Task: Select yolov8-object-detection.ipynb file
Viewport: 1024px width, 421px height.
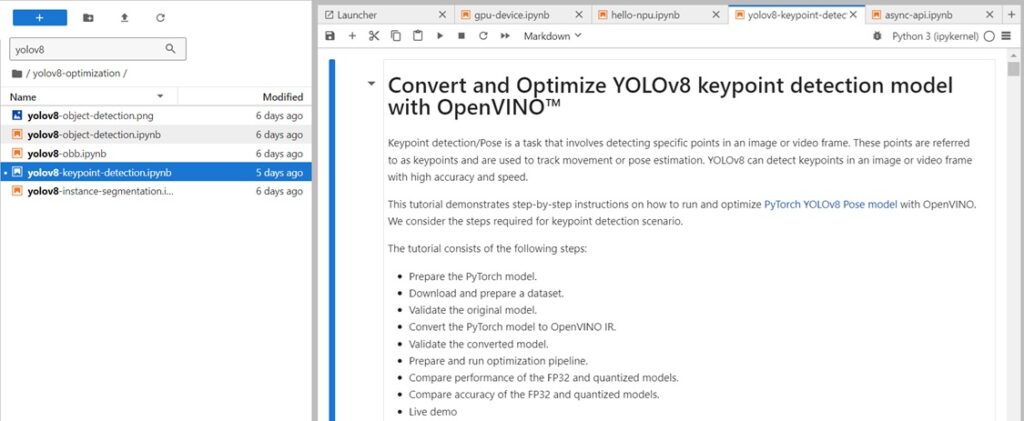Action: (156, 134)
